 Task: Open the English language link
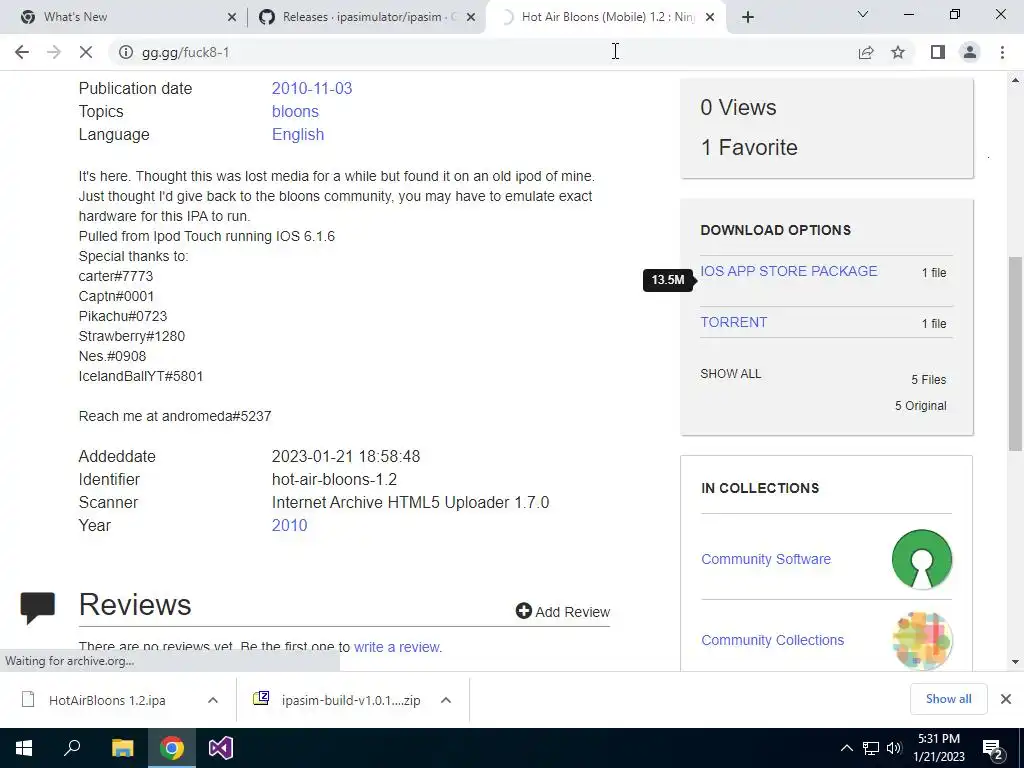point(298,135)
